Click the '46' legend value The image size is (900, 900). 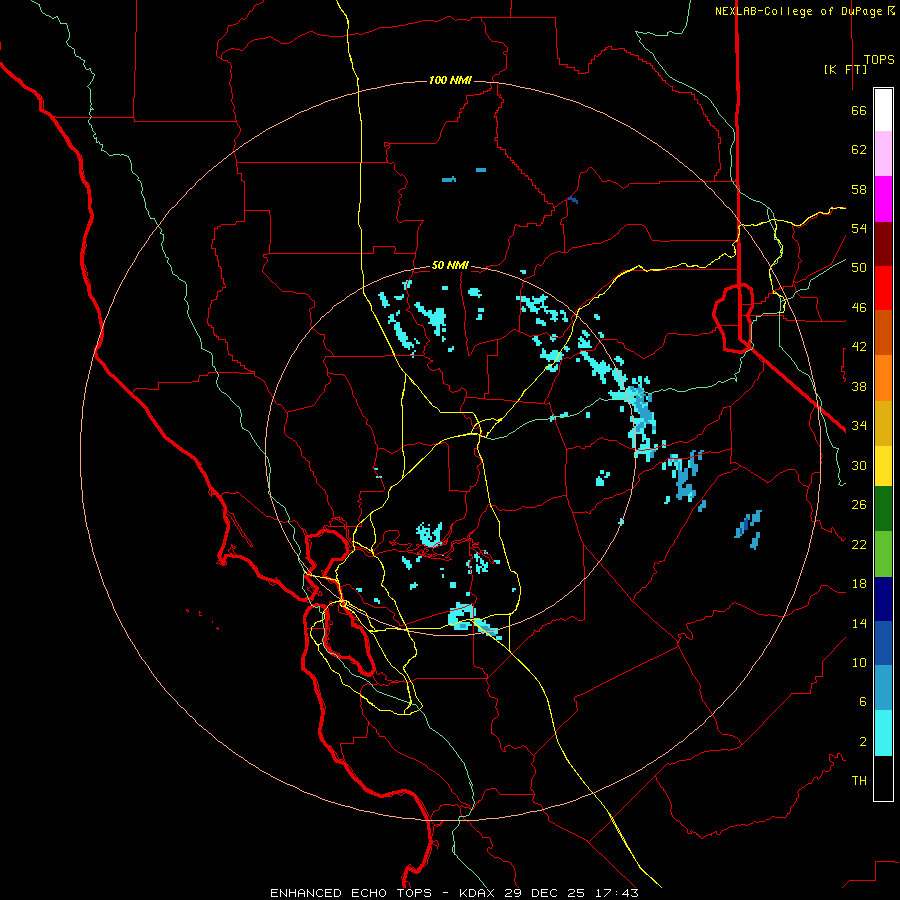coord(859,308)
